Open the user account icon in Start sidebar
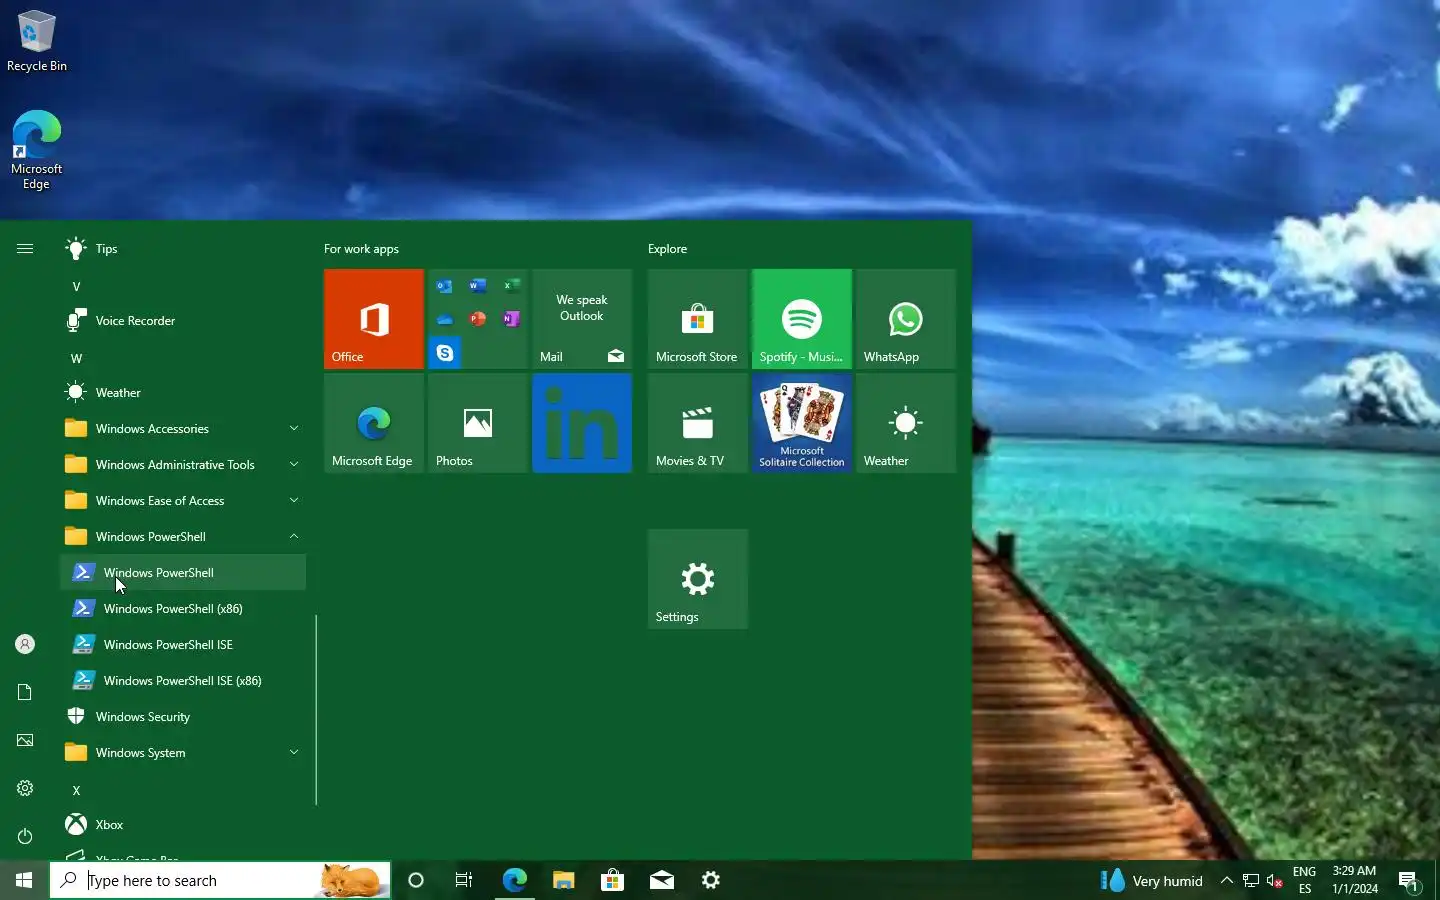The width and height of the screenshot is (1440, 900). 25,644
